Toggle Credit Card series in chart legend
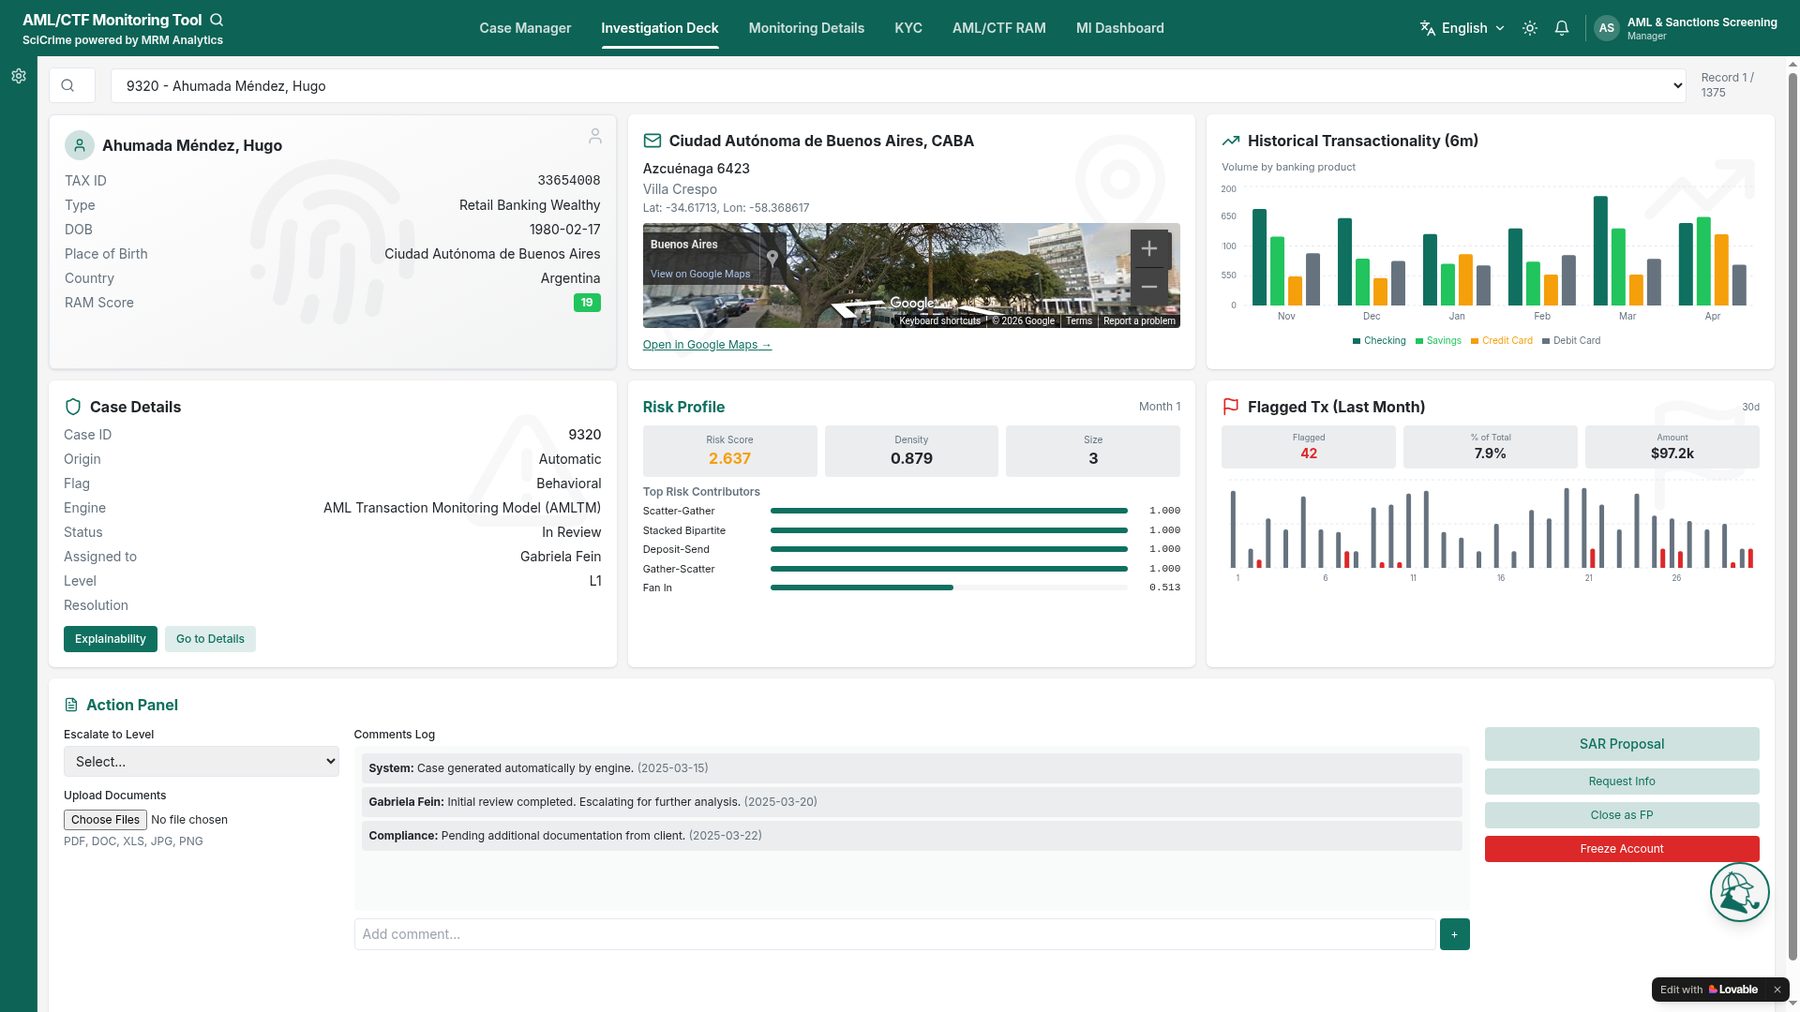 (x=1502, y=341)
